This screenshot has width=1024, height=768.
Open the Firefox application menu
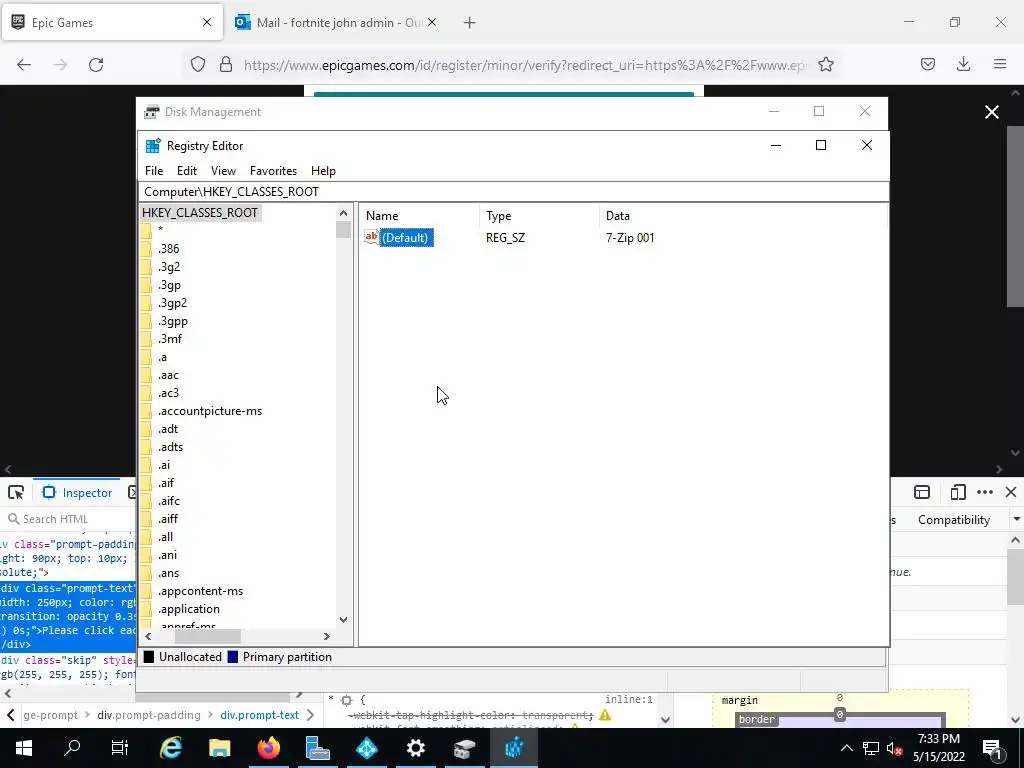point(1000,64)
